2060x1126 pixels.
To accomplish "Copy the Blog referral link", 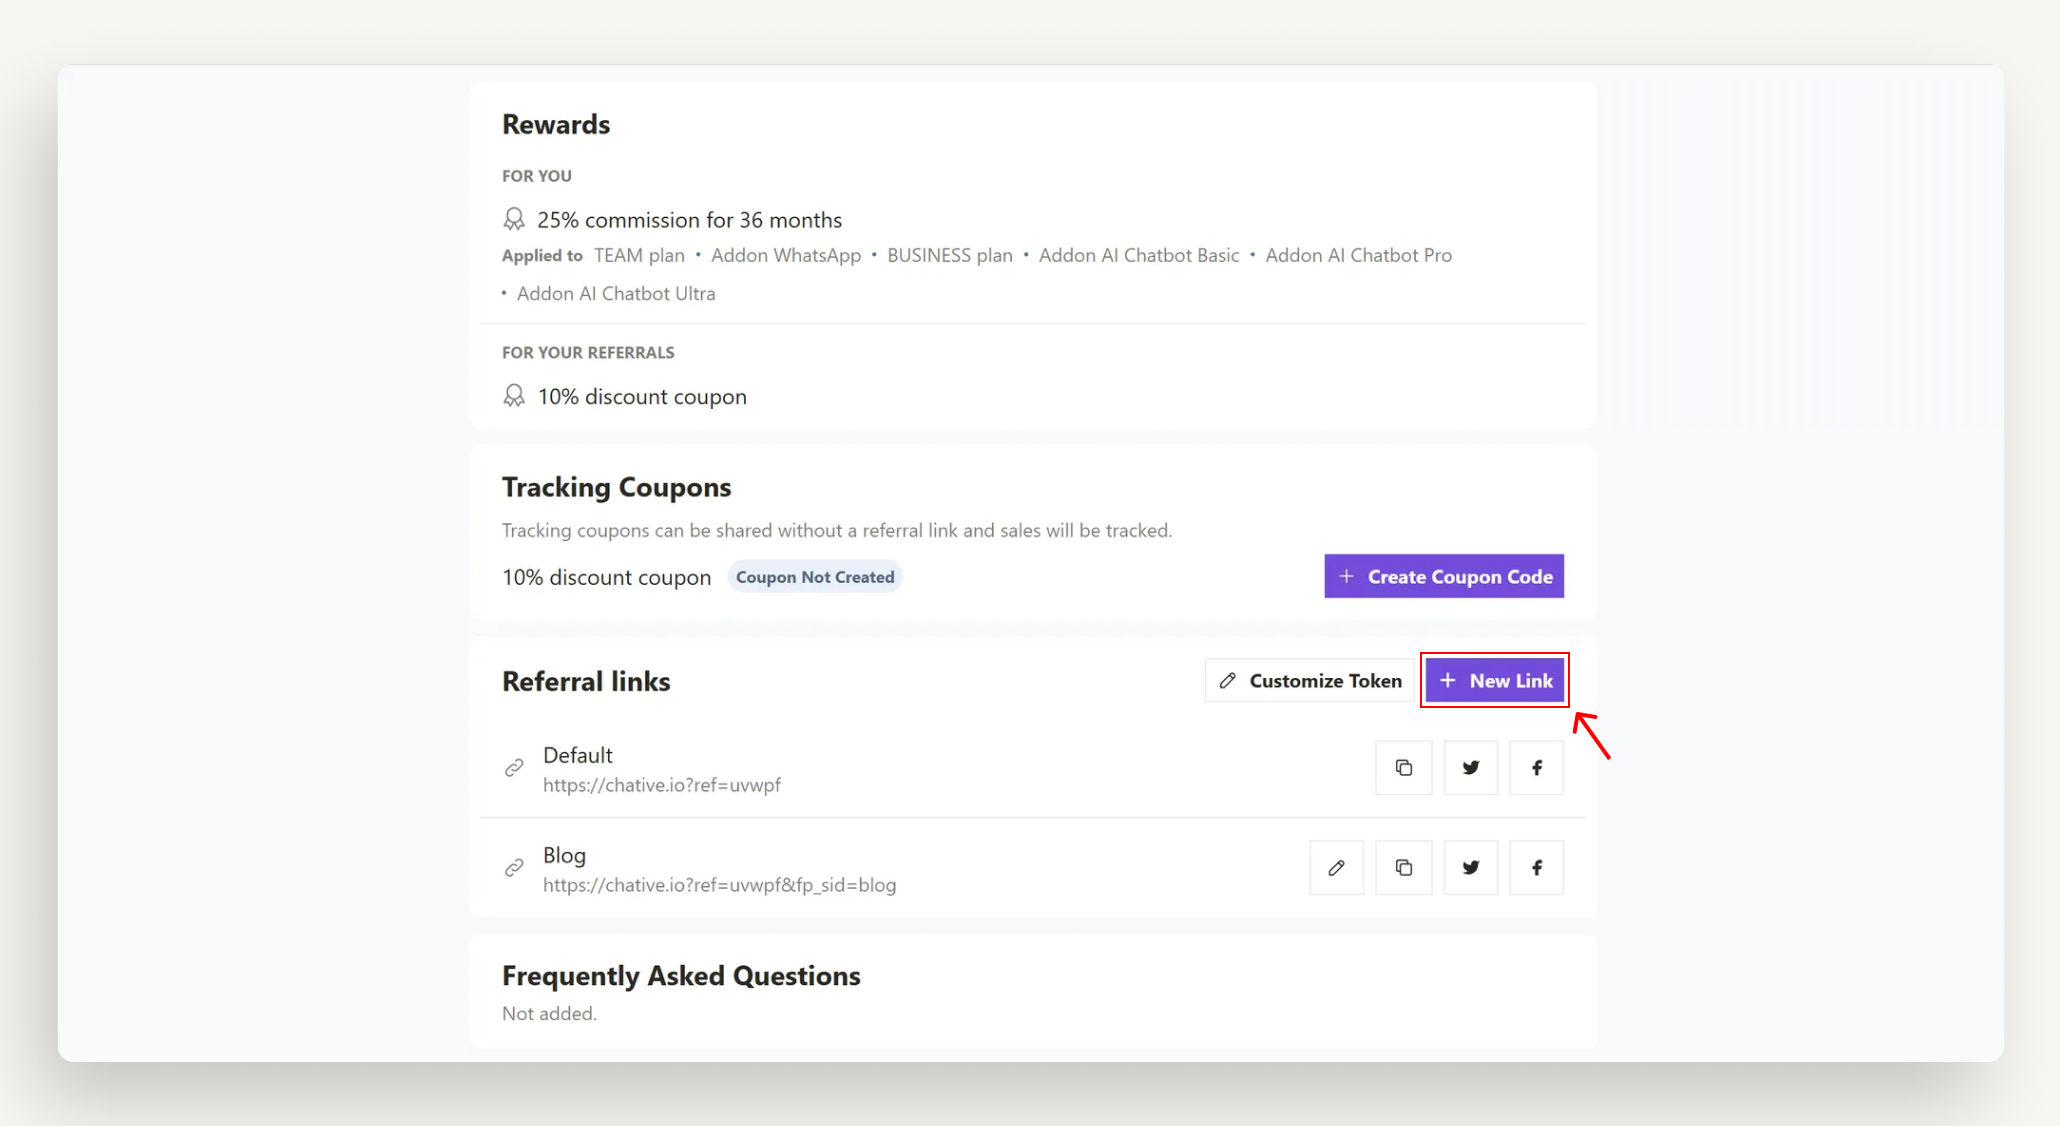I will tap(1403, 867).
